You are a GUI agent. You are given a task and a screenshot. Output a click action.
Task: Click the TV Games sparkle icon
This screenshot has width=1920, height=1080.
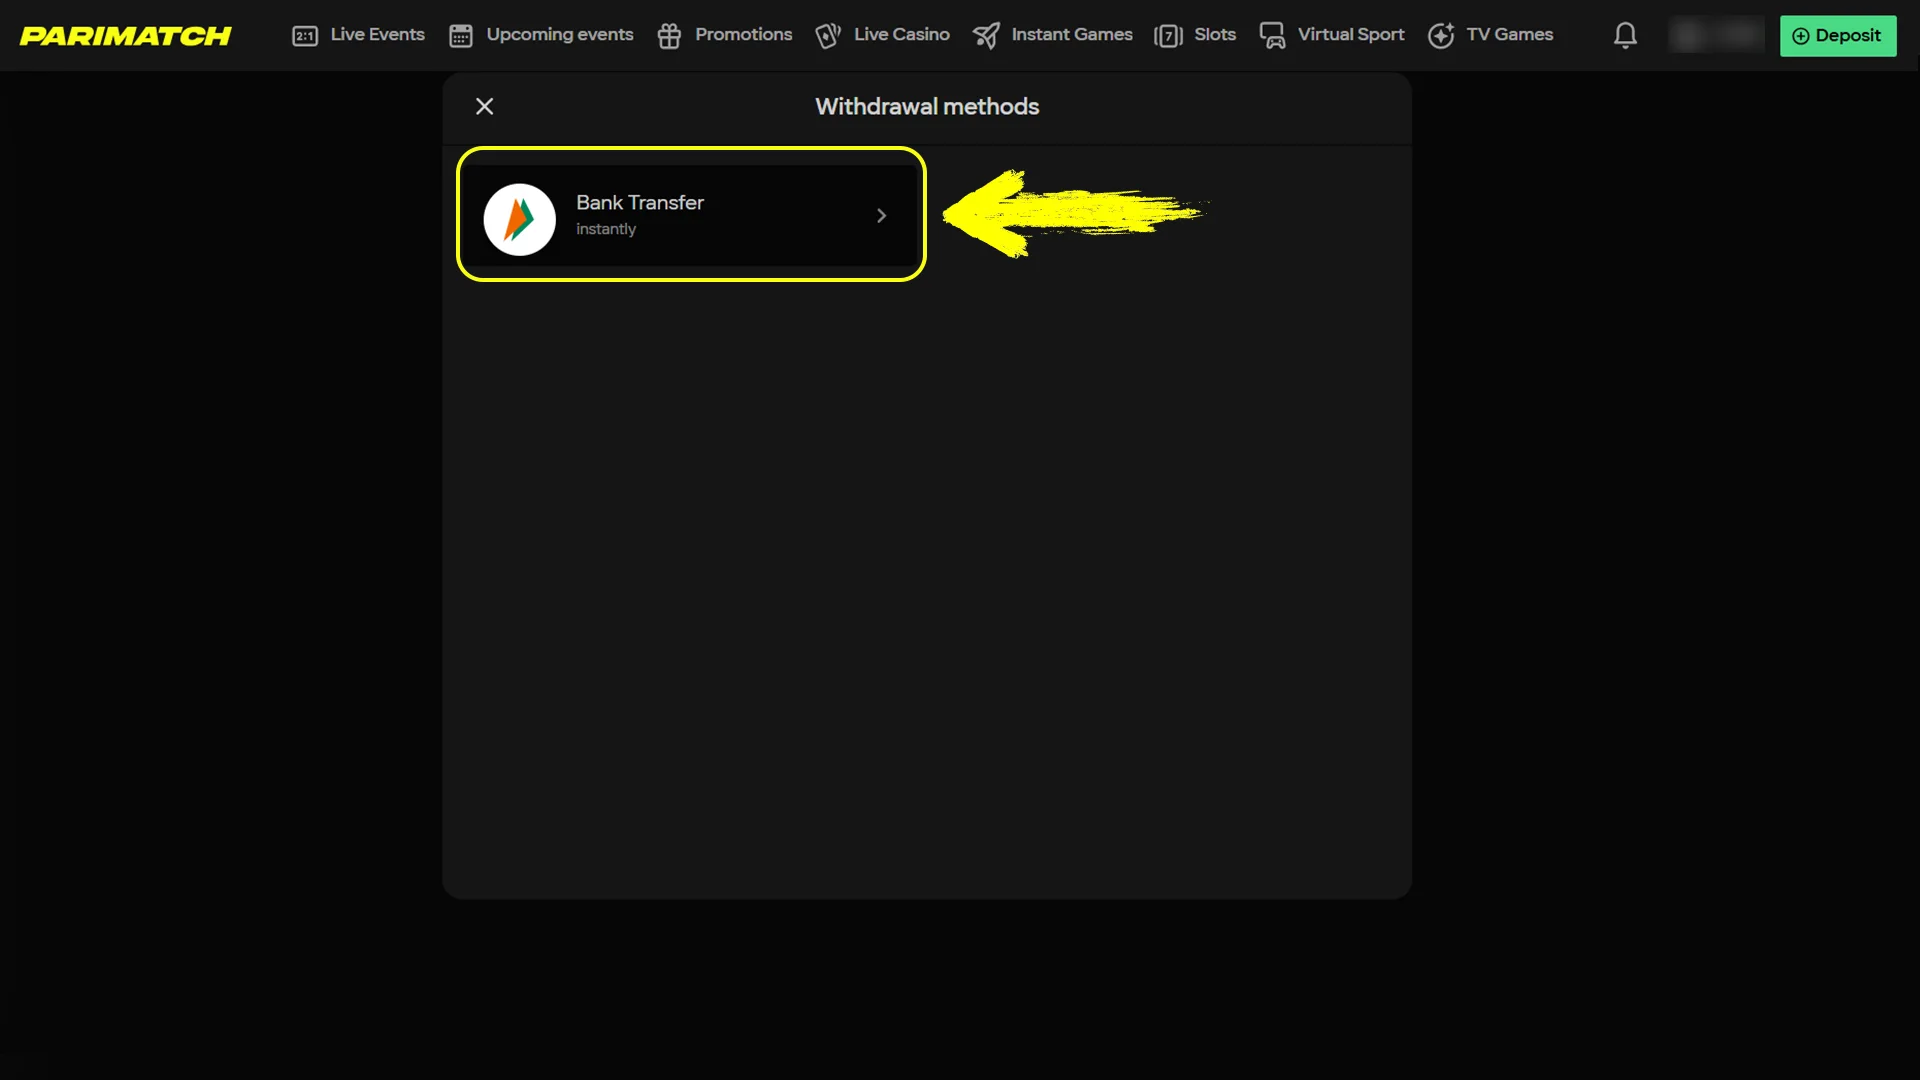tap(1441, 36)
